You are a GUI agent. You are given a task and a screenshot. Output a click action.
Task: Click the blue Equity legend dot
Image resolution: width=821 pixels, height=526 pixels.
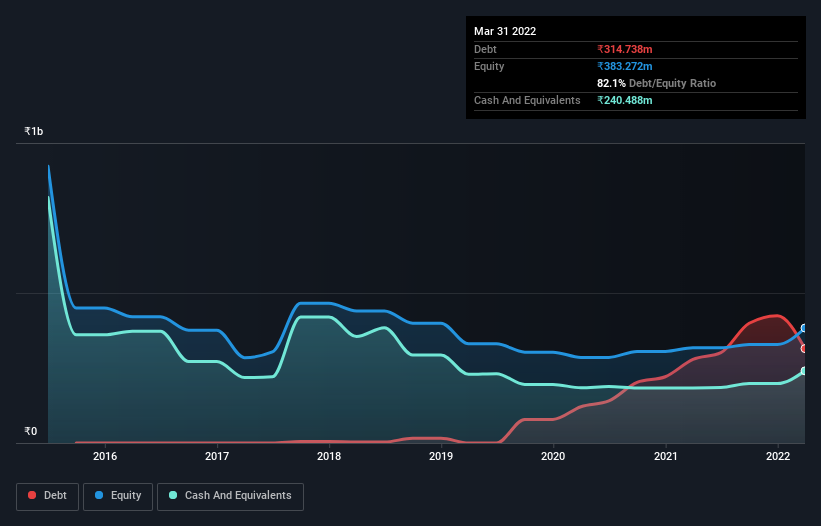[x=99, y=495]
